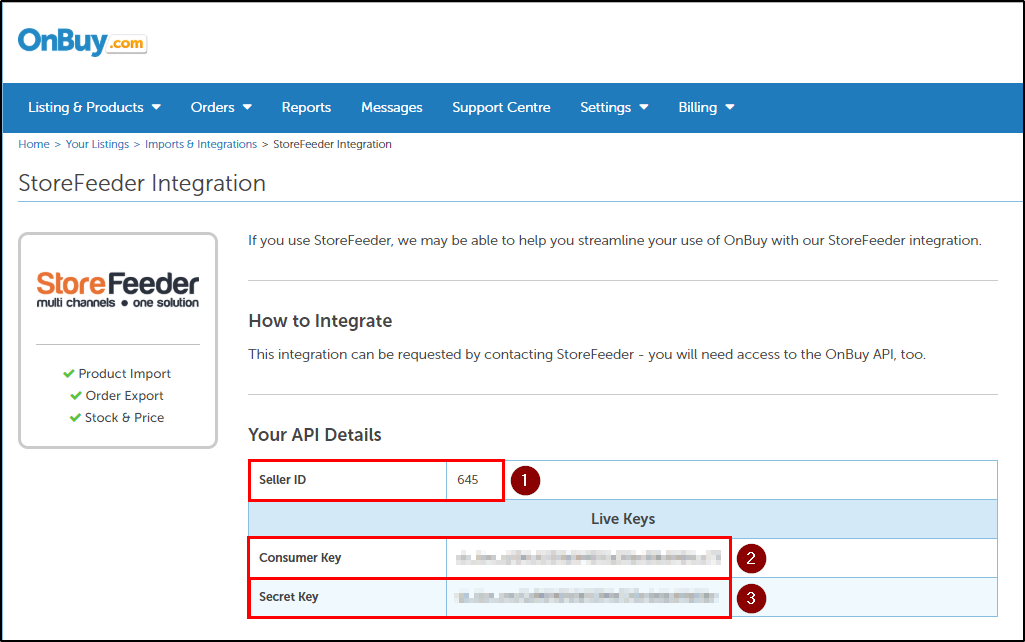Go to the Reports page
Image resolution: width=1025 pixels, height=642 pixels.
coord(306,107)
